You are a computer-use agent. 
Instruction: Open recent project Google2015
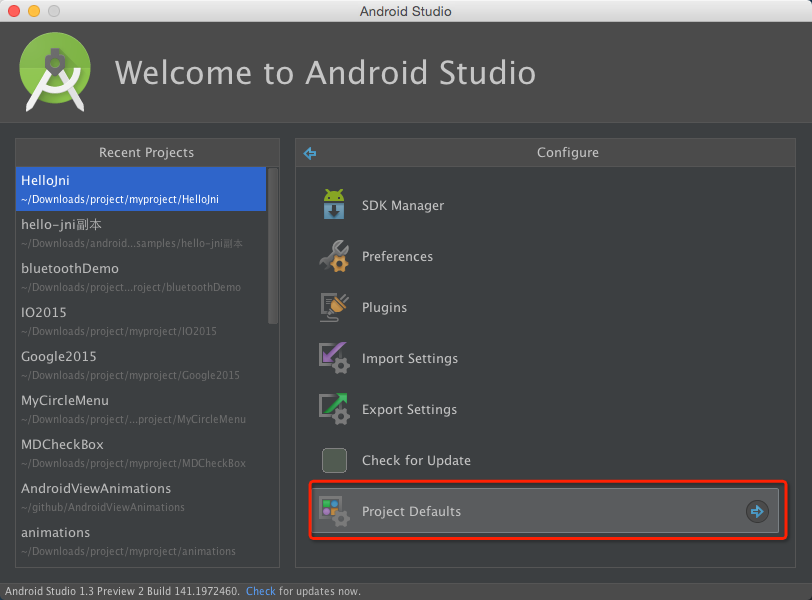141,365
